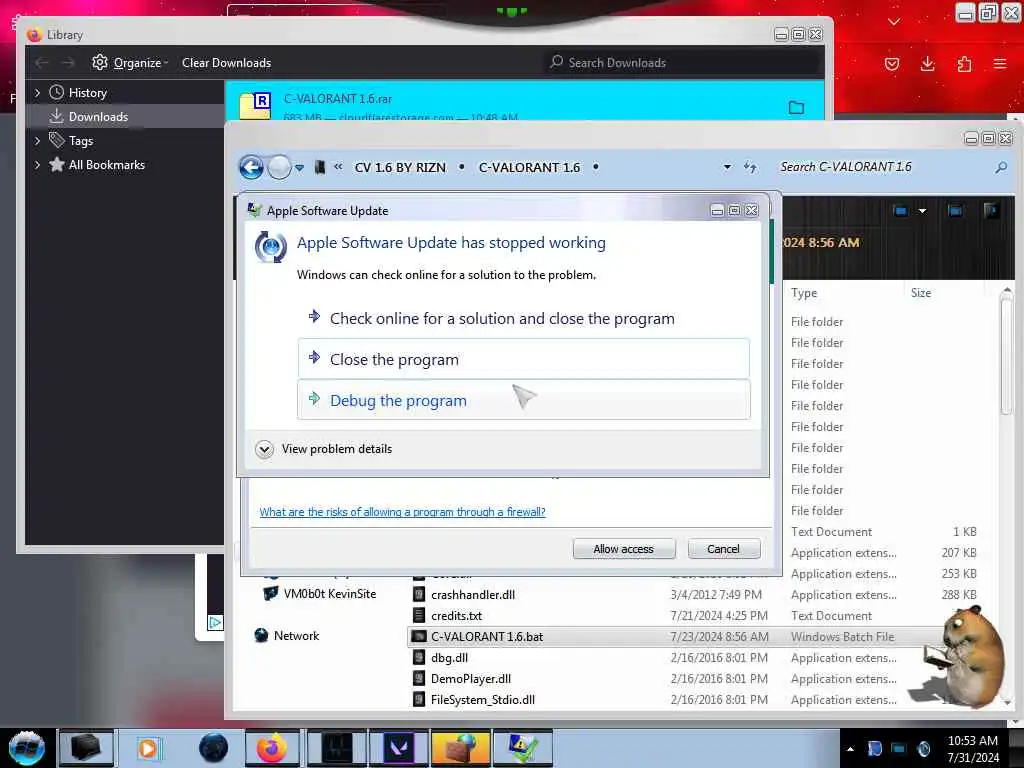Open dark globe icon on taskbar
Image resolution: width=1024 pixels, height=768 pixels.
214,748
